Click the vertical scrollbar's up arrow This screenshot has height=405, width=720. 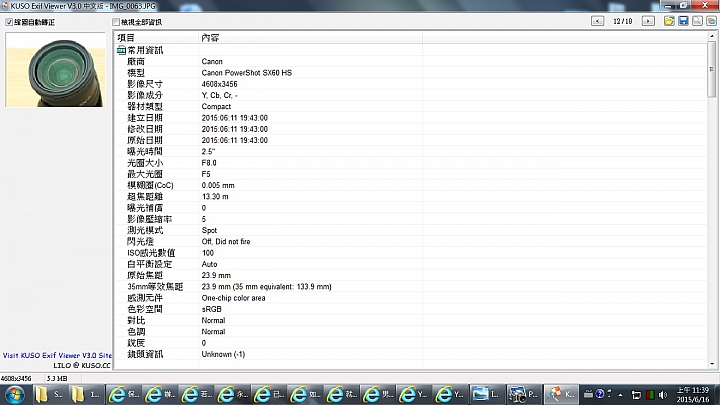point(712,36)
